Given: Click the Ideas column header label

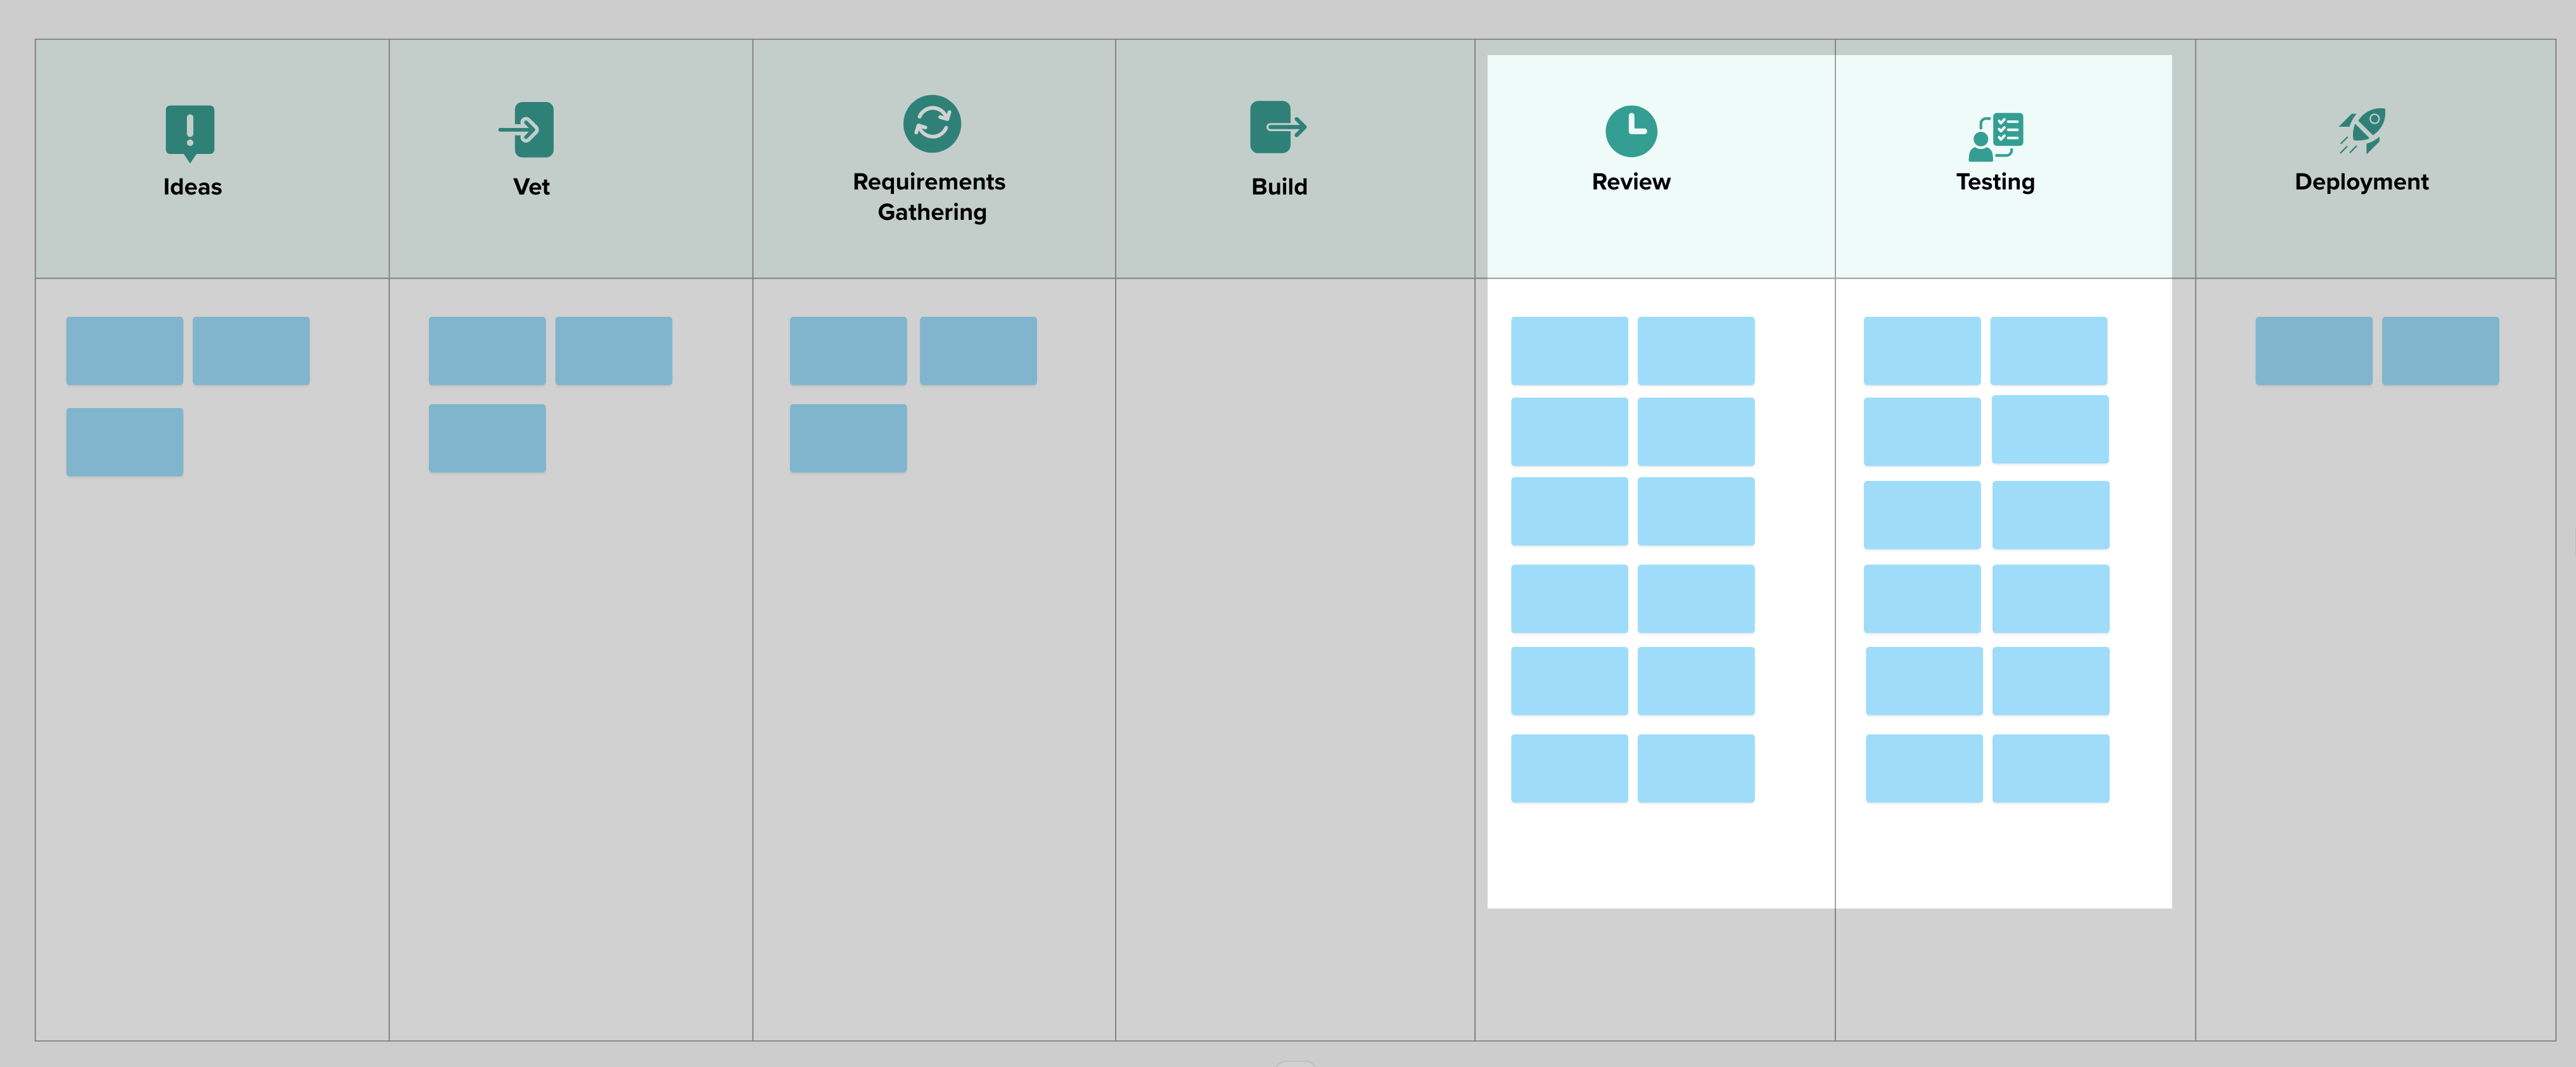Looking at the screenshot, I should [x=191, y=186].
